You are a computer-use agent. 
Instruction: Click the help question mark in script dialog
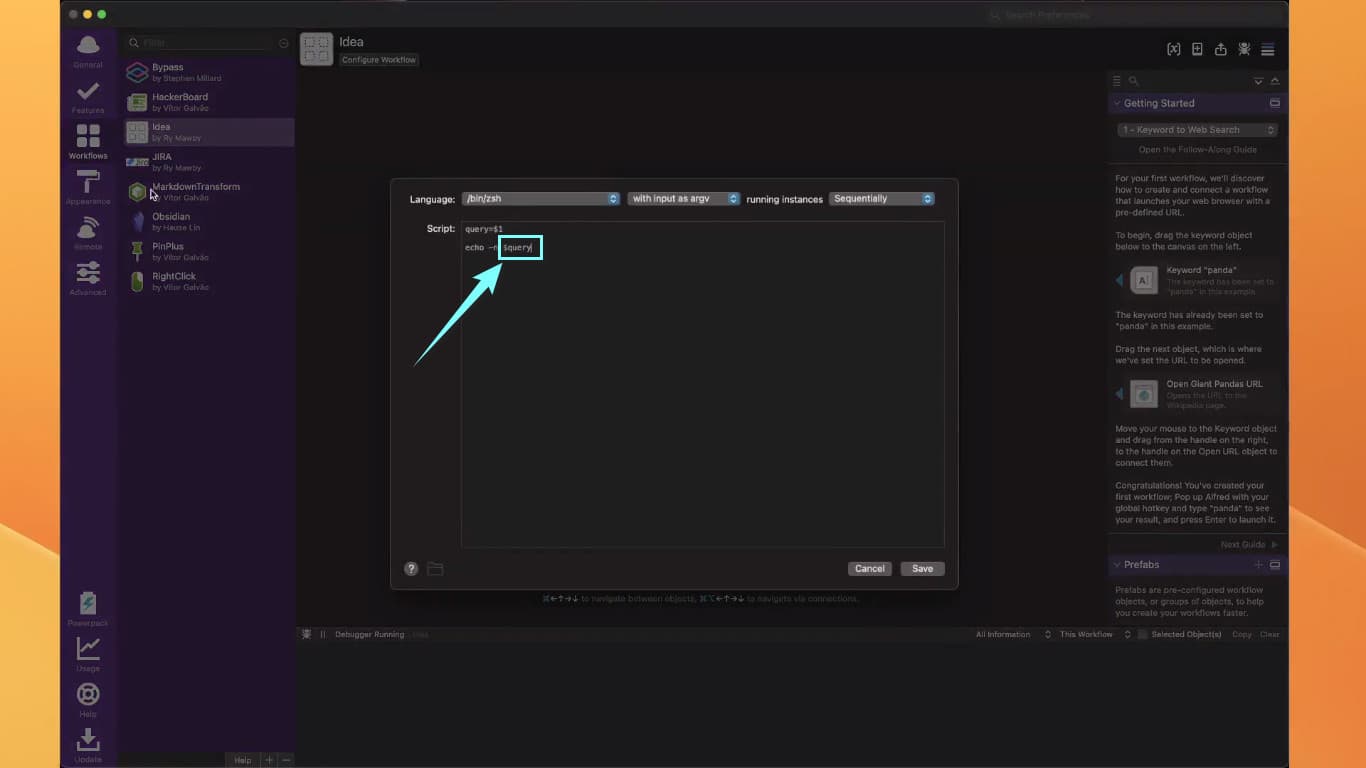411,568
